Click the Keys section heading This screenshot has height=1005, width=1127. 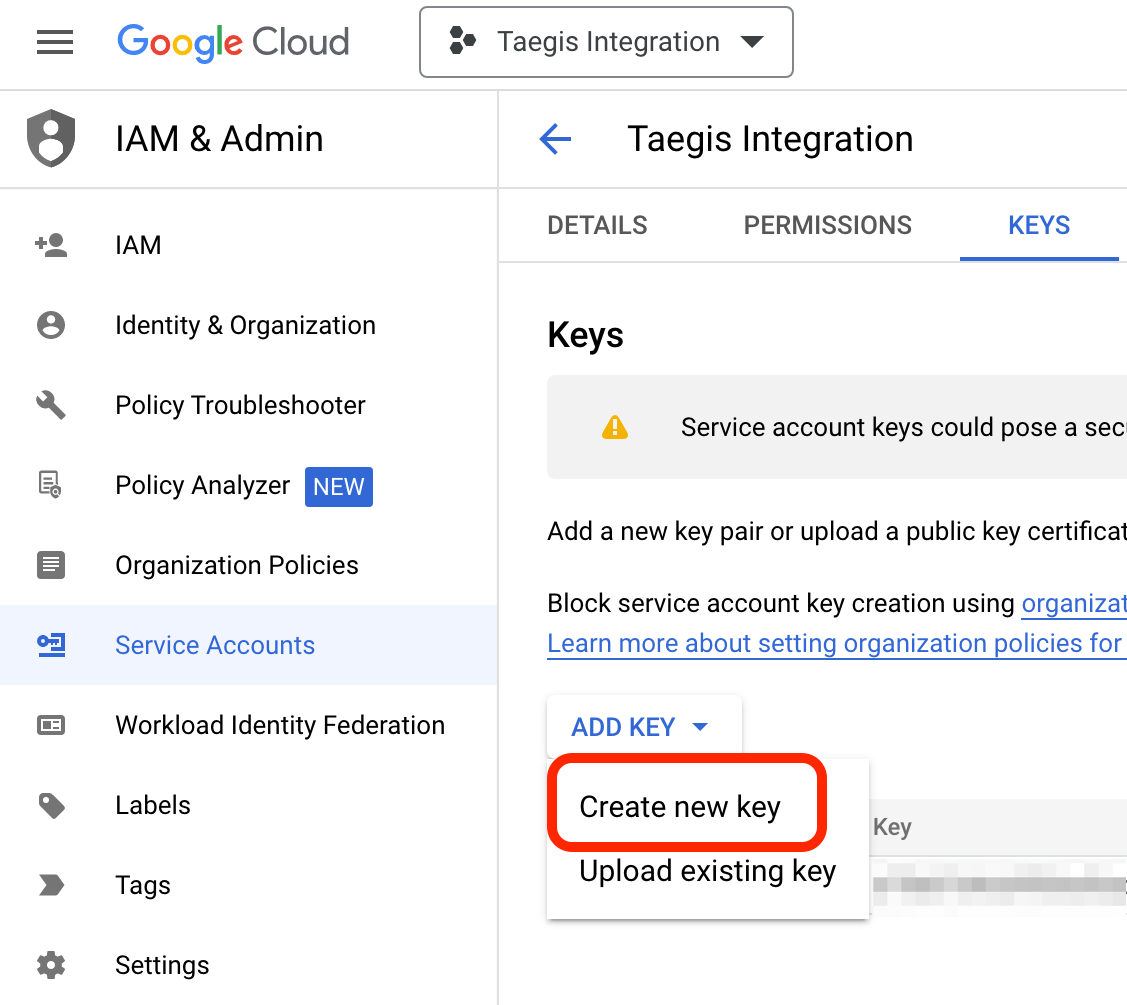(585, 335)
